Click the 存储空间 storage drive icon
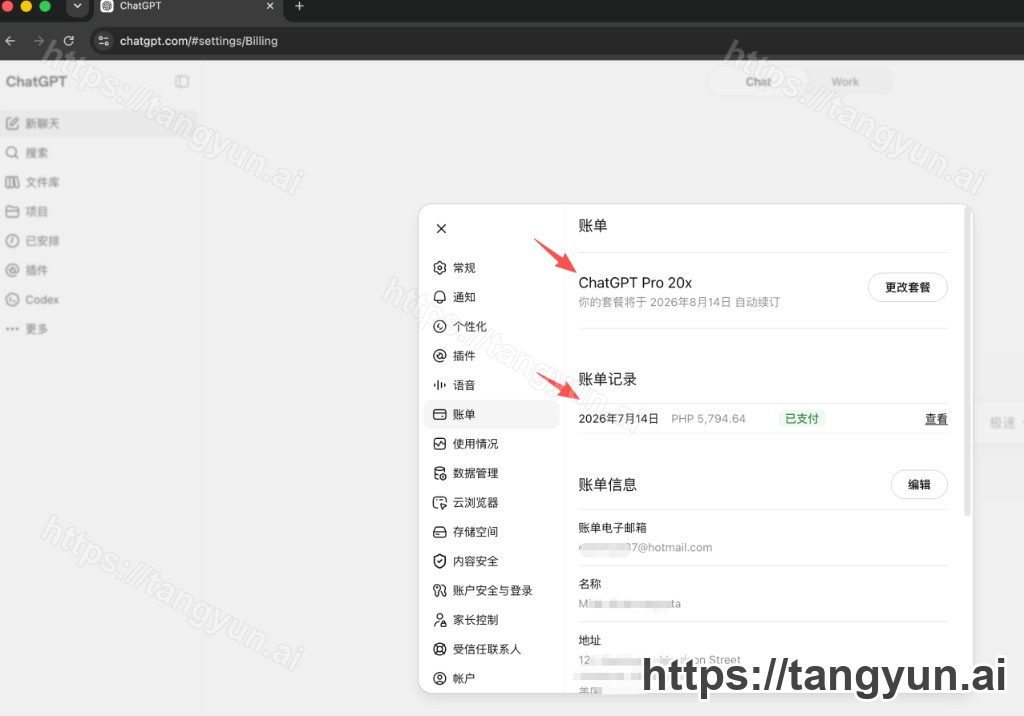Viewport: 1024px width, 716px height. [x=440, y=532]
